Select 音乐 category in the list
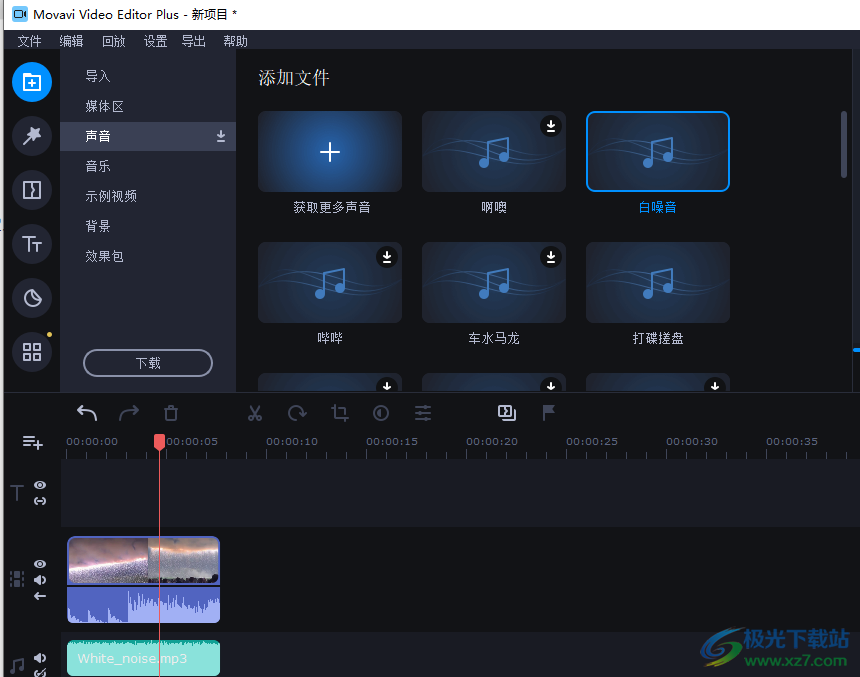Image resolution: width=860 pixels, height=677 pixels. [x=98, y=166]
